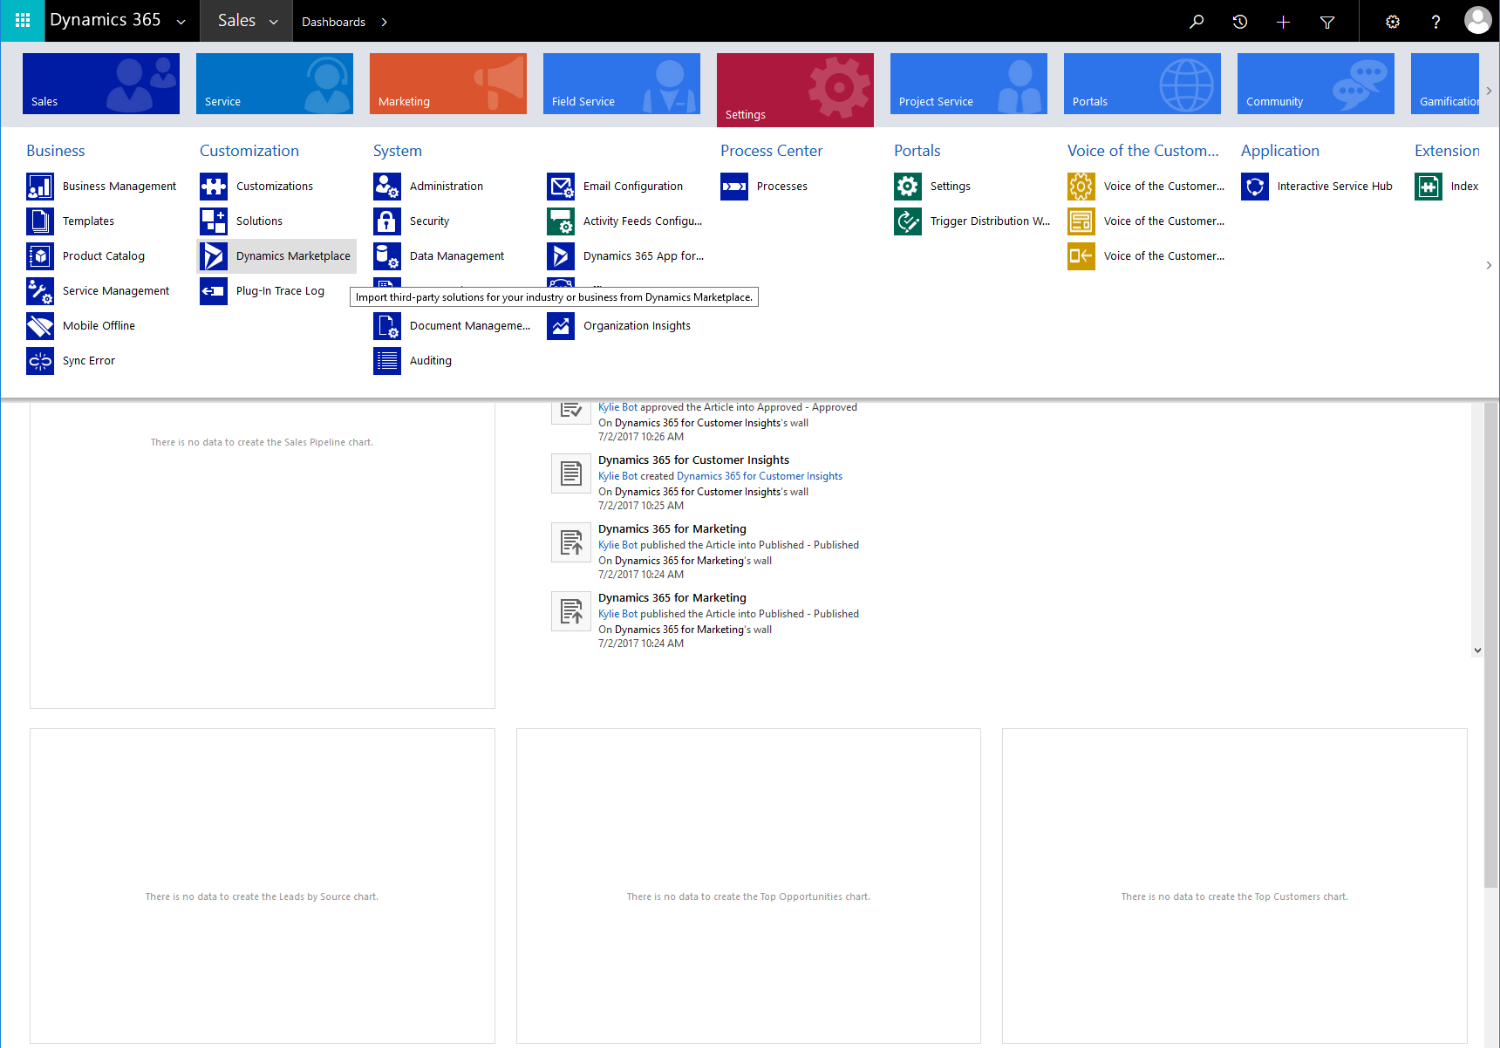Click the Interactive Service Hub icon
The image size is (1500, 1048).
click(1255, 186)
